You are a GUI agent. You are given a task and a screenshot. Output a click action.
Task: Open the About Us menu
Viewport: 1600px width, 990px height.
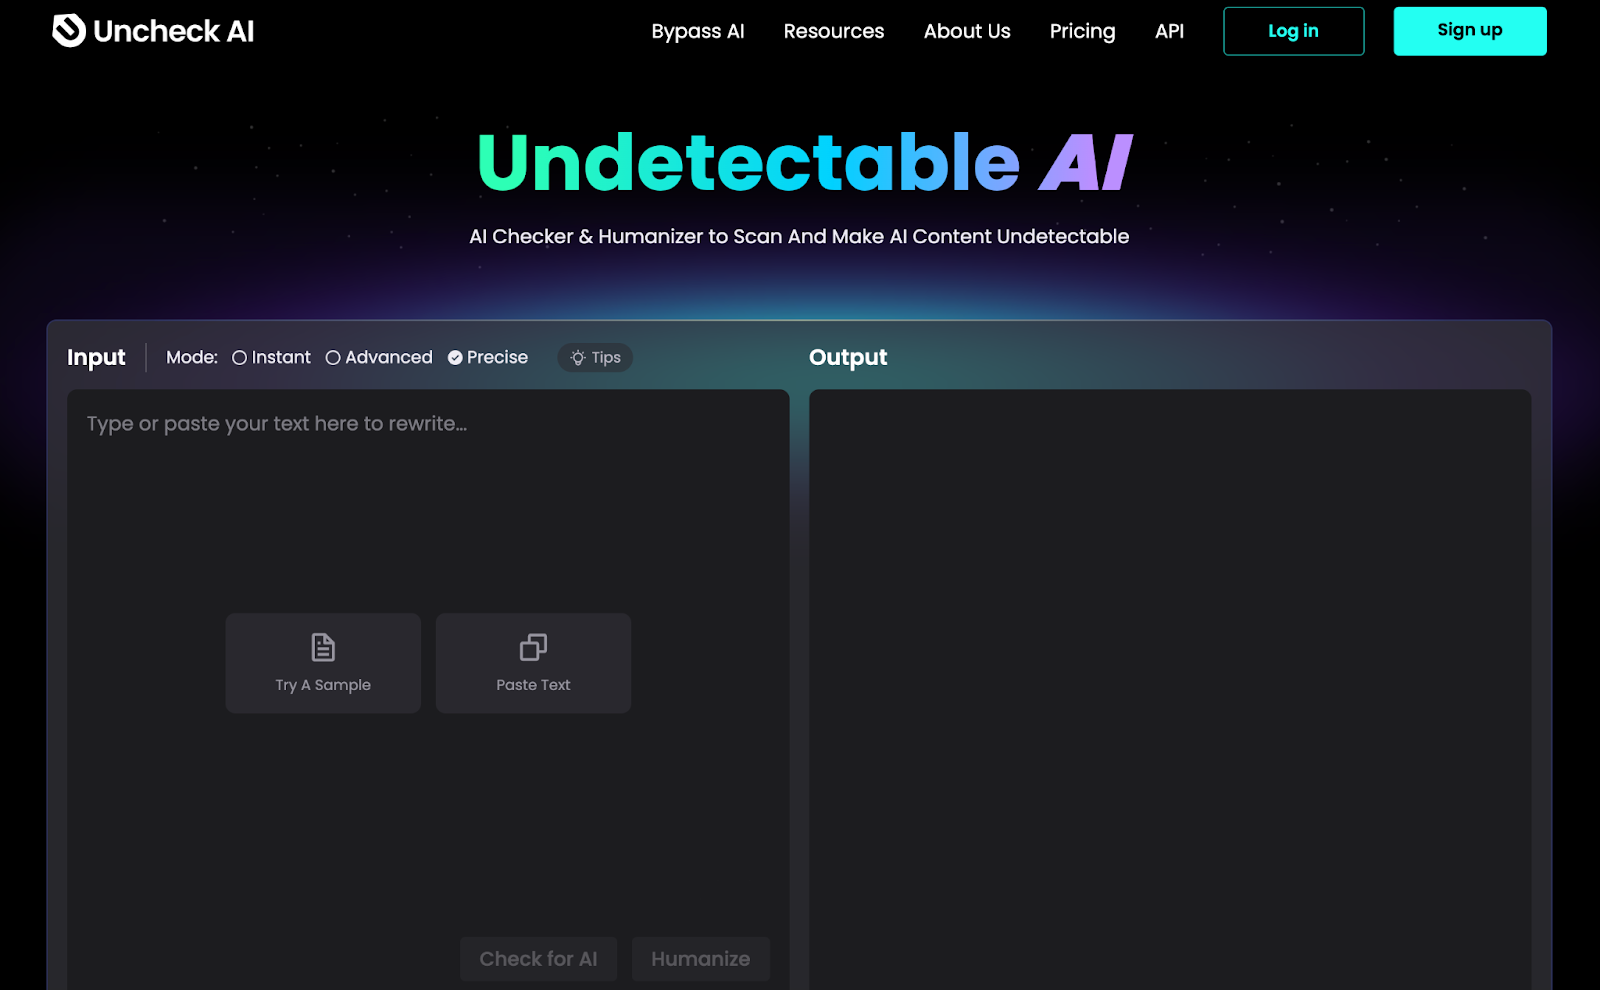click(x=967, y=31)
